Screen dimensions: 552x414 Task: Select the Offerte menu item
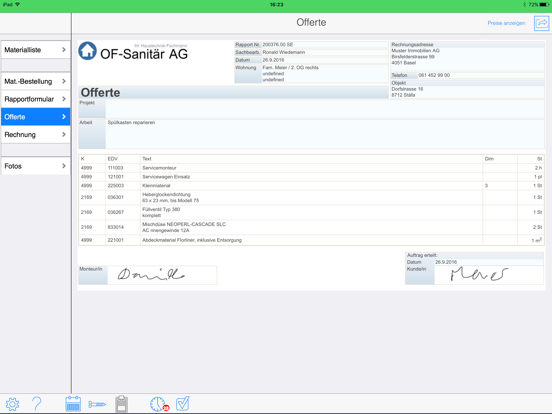[x=36, y=117]
